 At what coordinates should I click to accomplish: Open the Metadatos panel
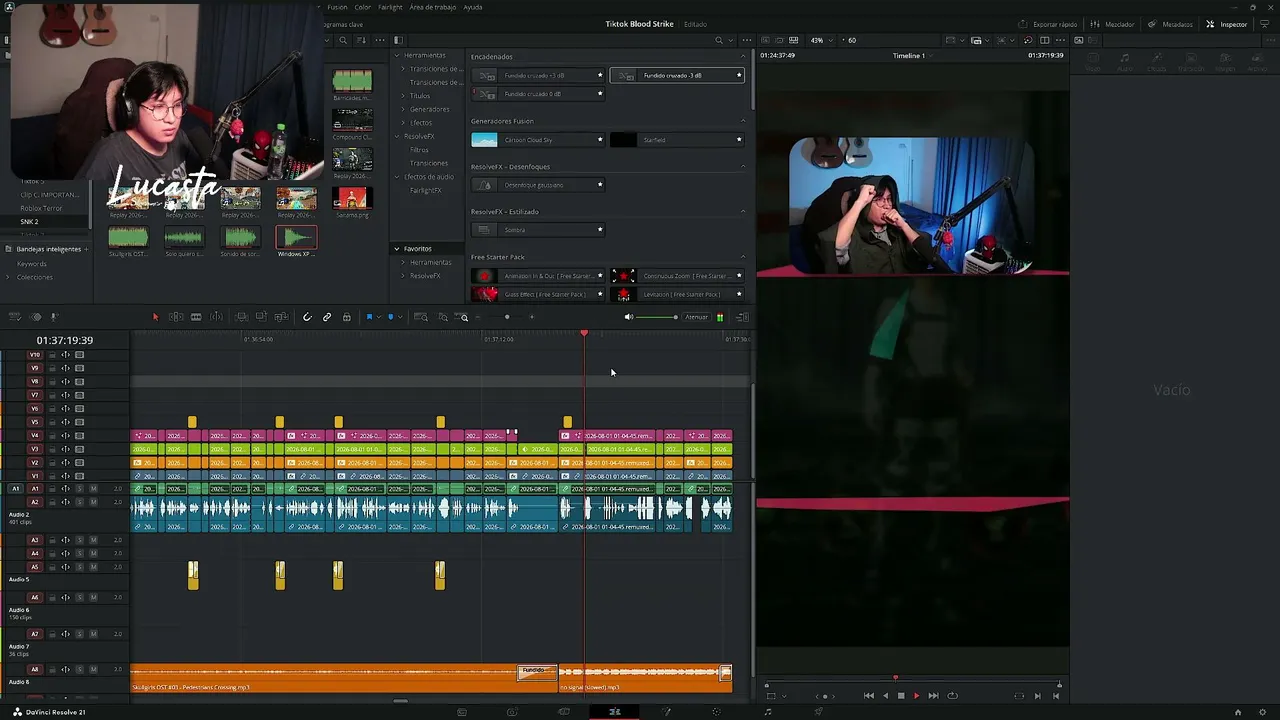point(1171,24)
